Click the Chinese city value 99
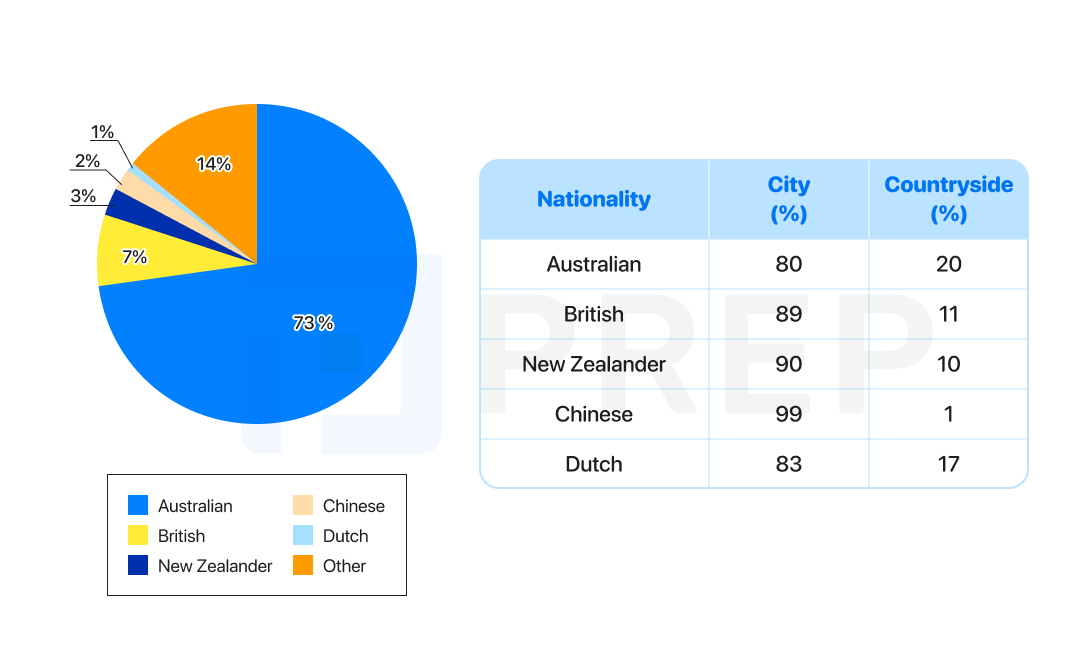Viewport: 1080px width, 650px height. click(789, 414)
